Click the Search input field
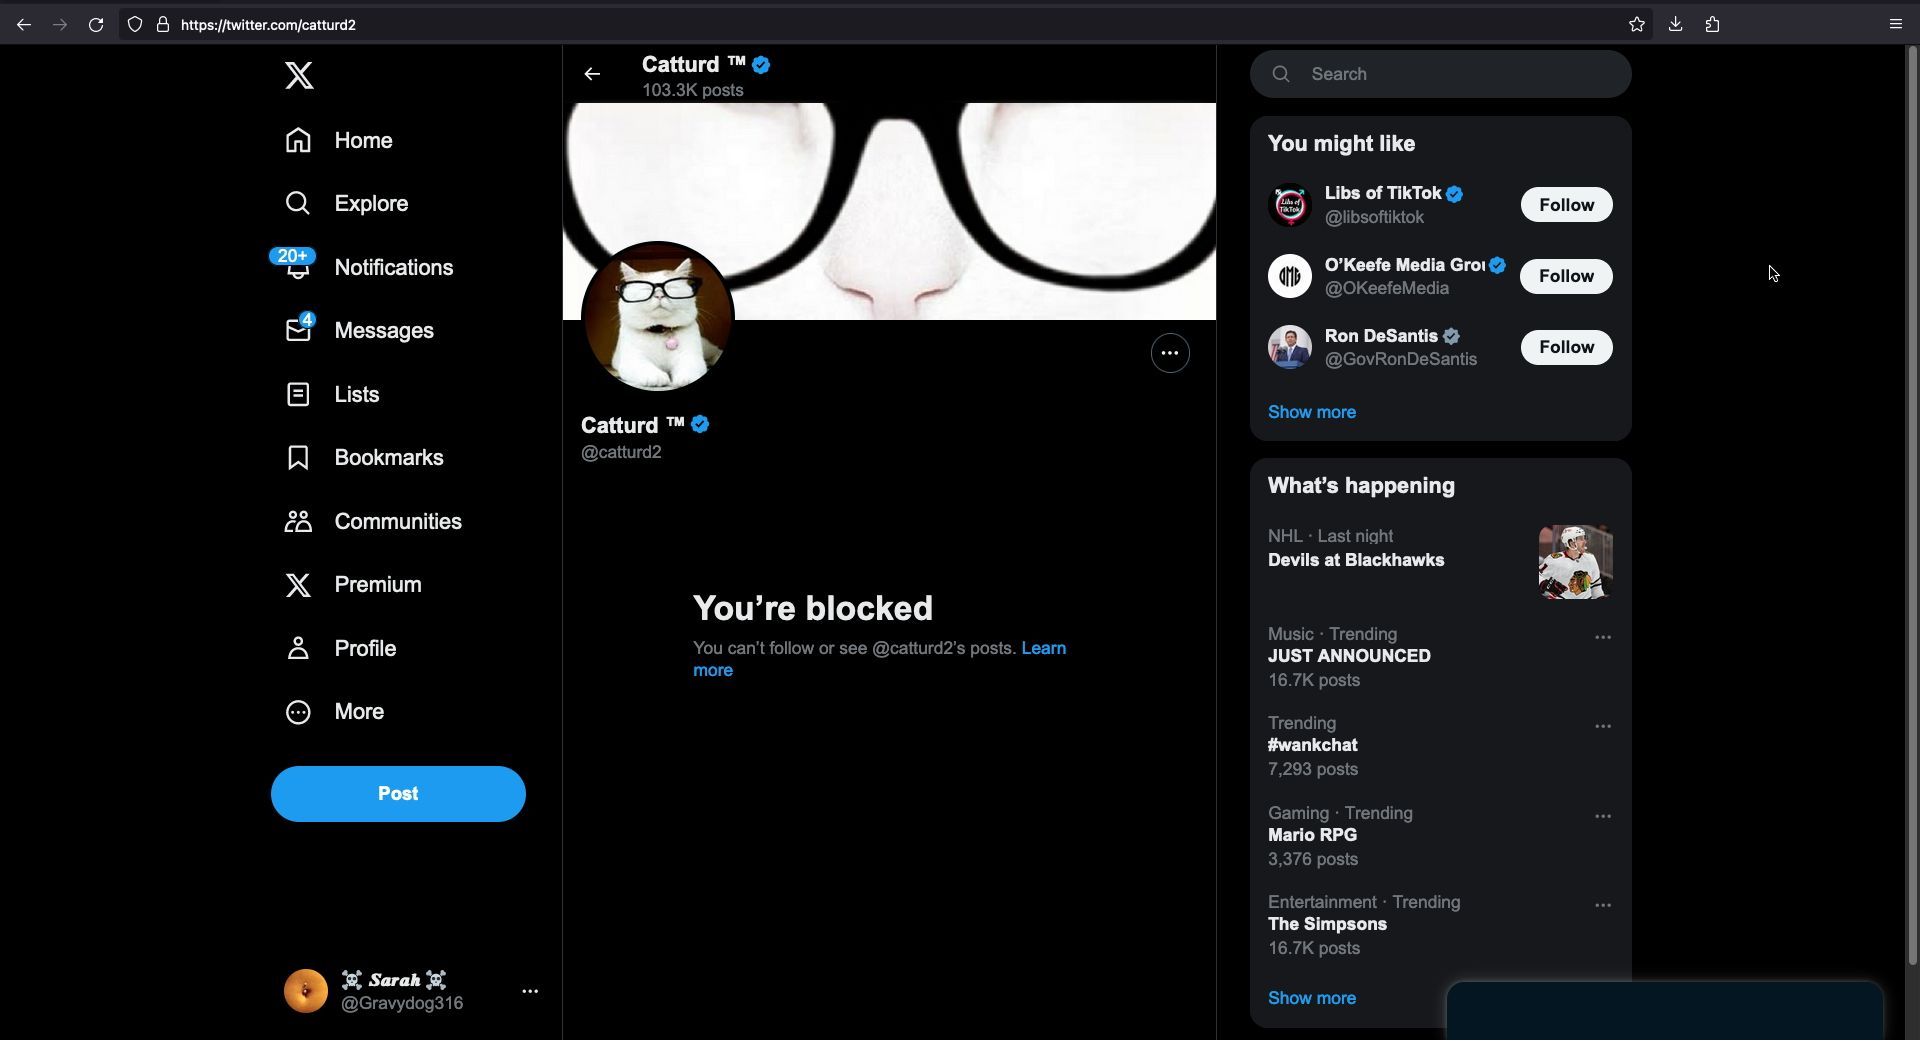The image size is (1920, 1043). point(1450,74)
